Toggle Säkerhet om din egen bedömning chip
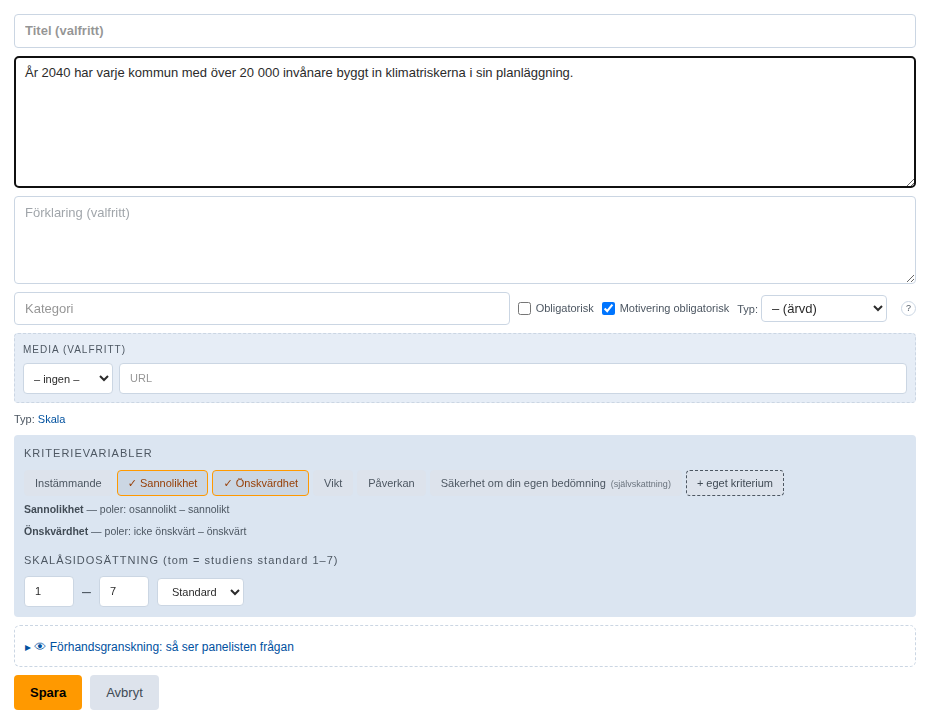Screen dimensions: 930x724 point(556,483)
